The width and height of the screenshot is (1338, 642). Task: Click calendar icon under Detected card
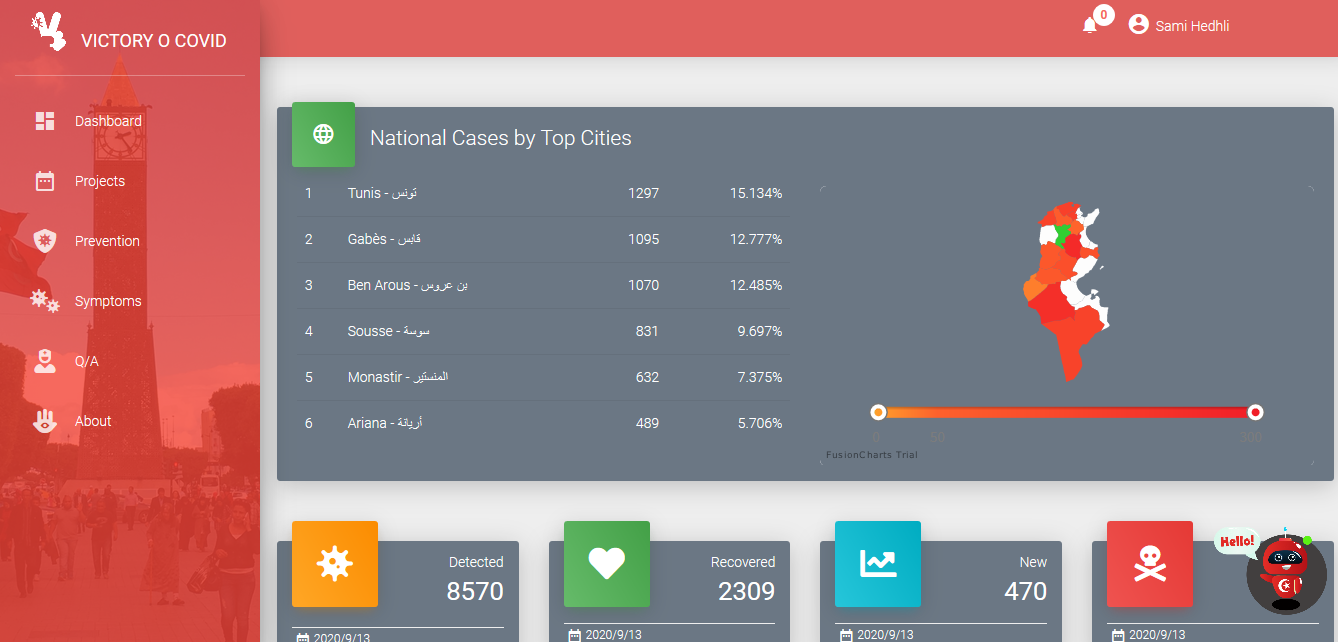click(303, 636)
